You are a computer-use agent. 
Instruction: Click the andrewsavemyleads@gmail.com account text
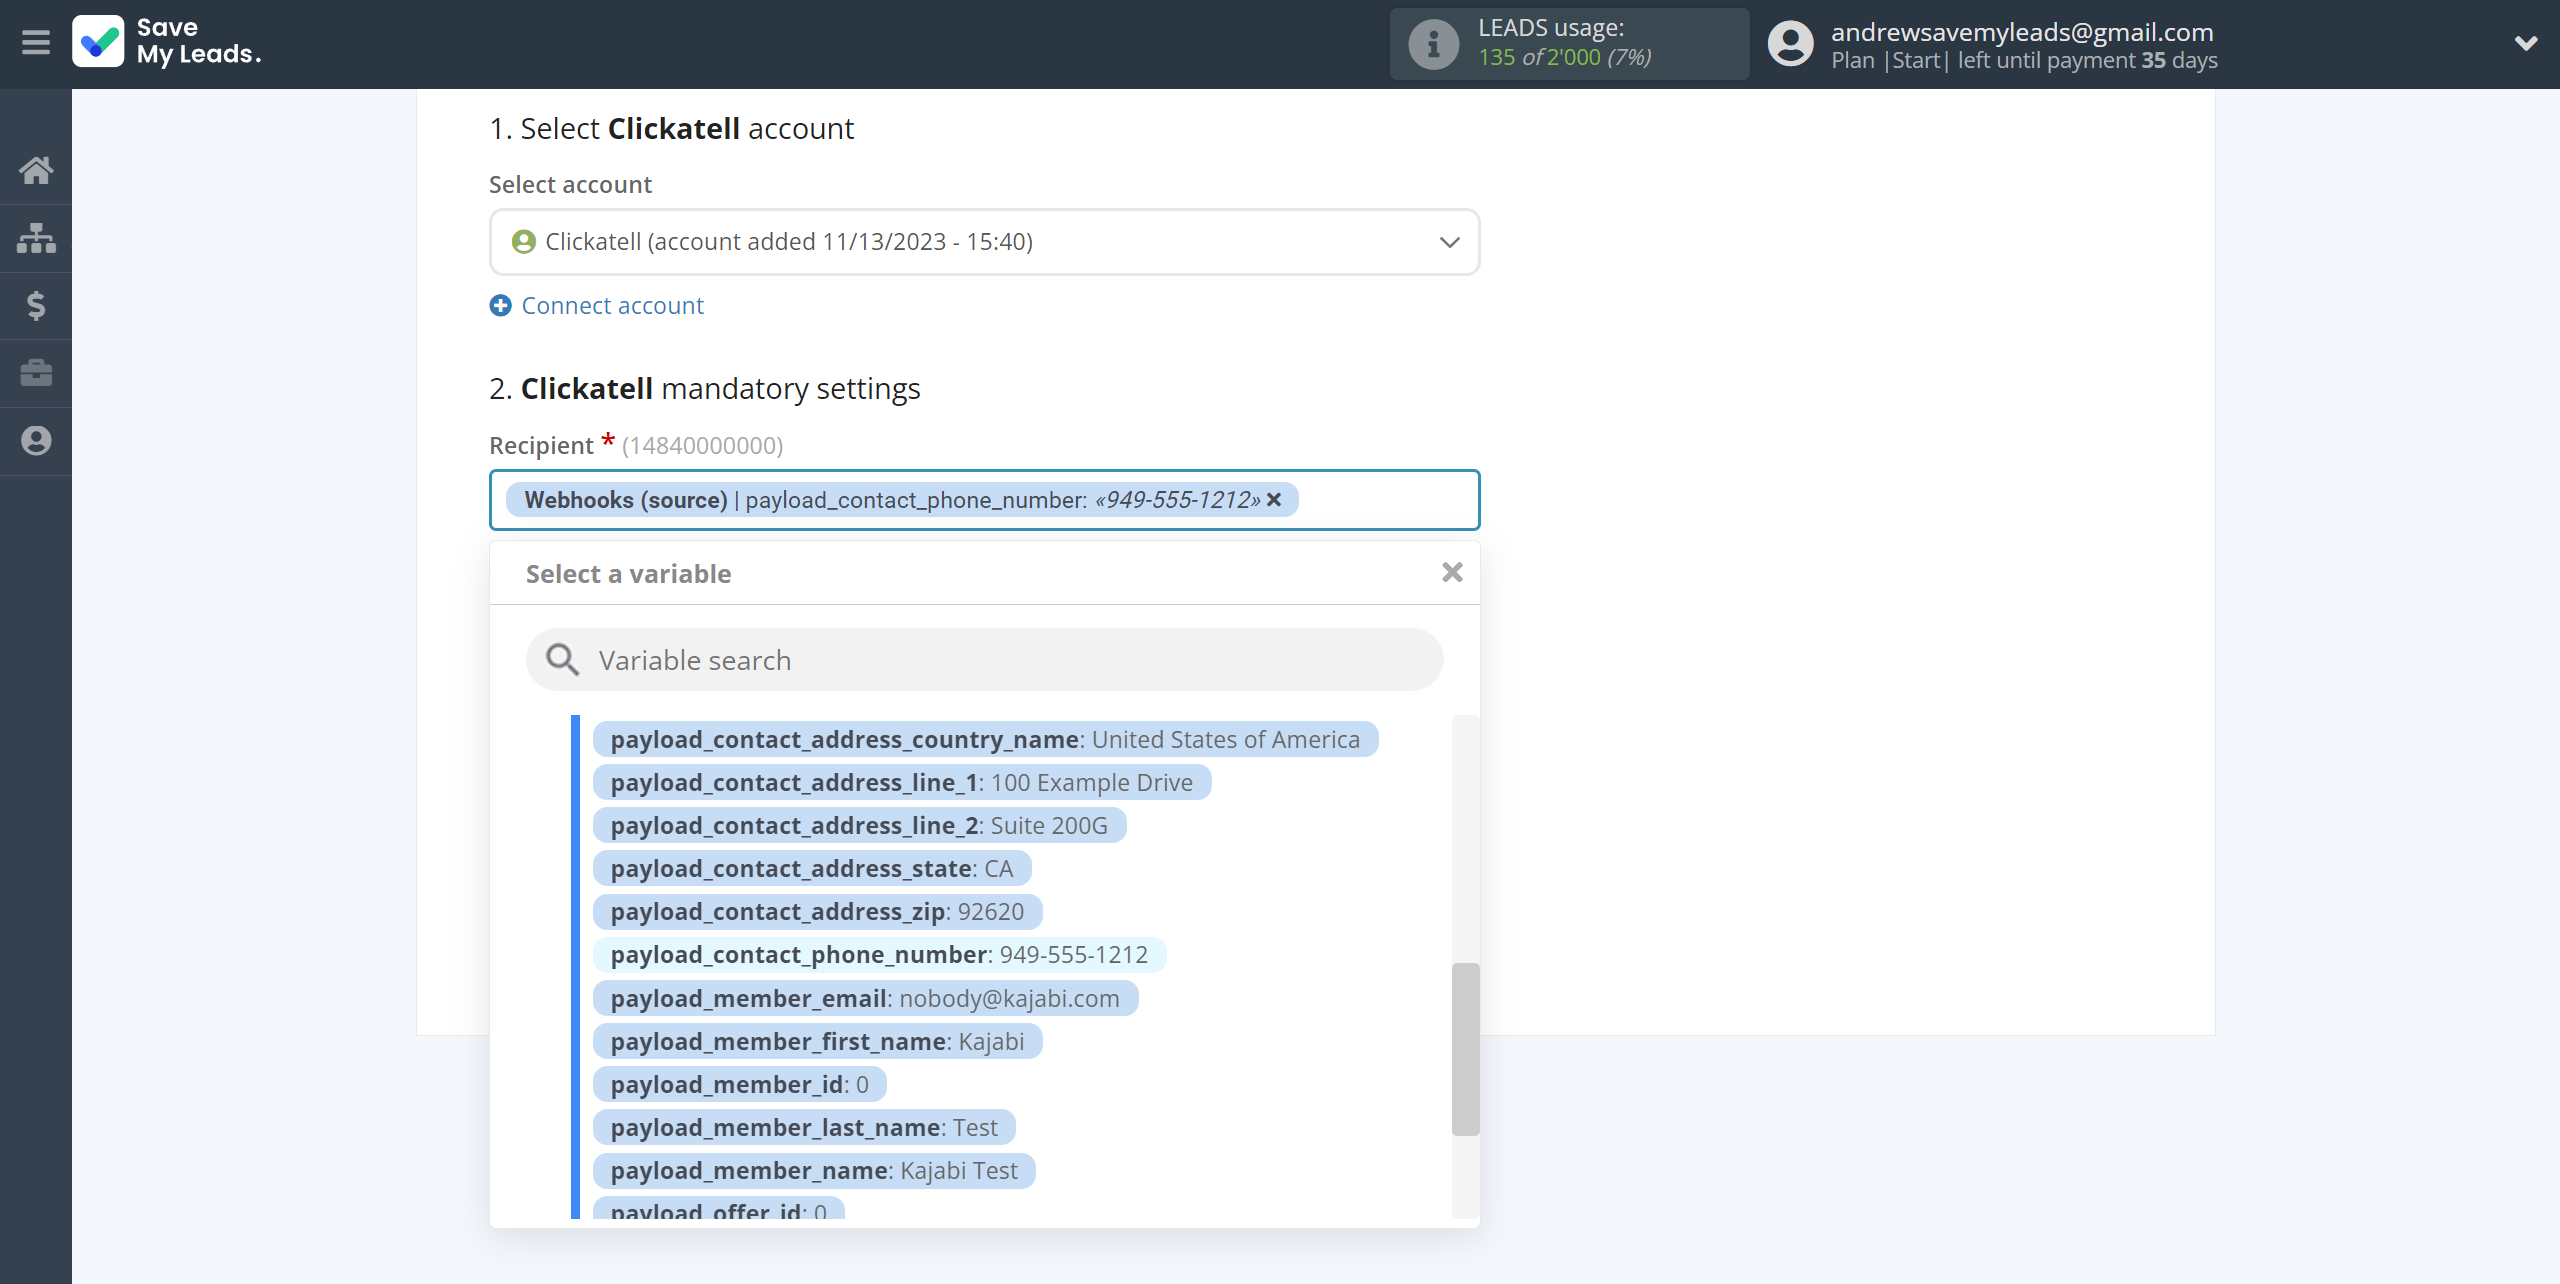tap(2022, 32)
